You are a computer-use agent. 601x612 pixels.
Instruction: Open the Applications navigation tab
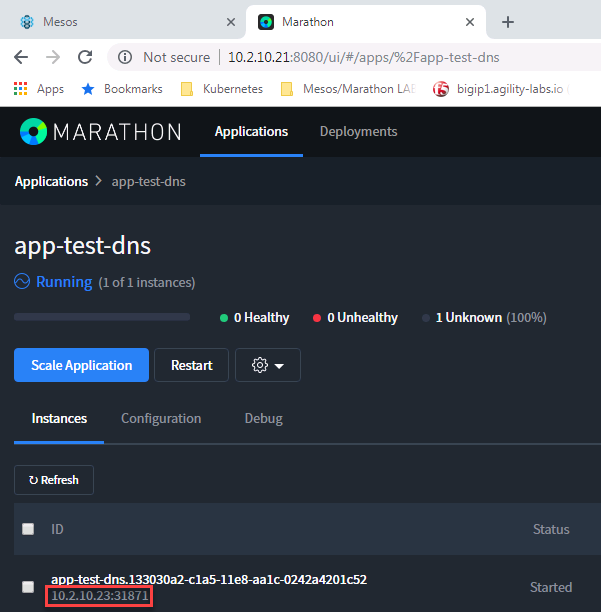251,132
